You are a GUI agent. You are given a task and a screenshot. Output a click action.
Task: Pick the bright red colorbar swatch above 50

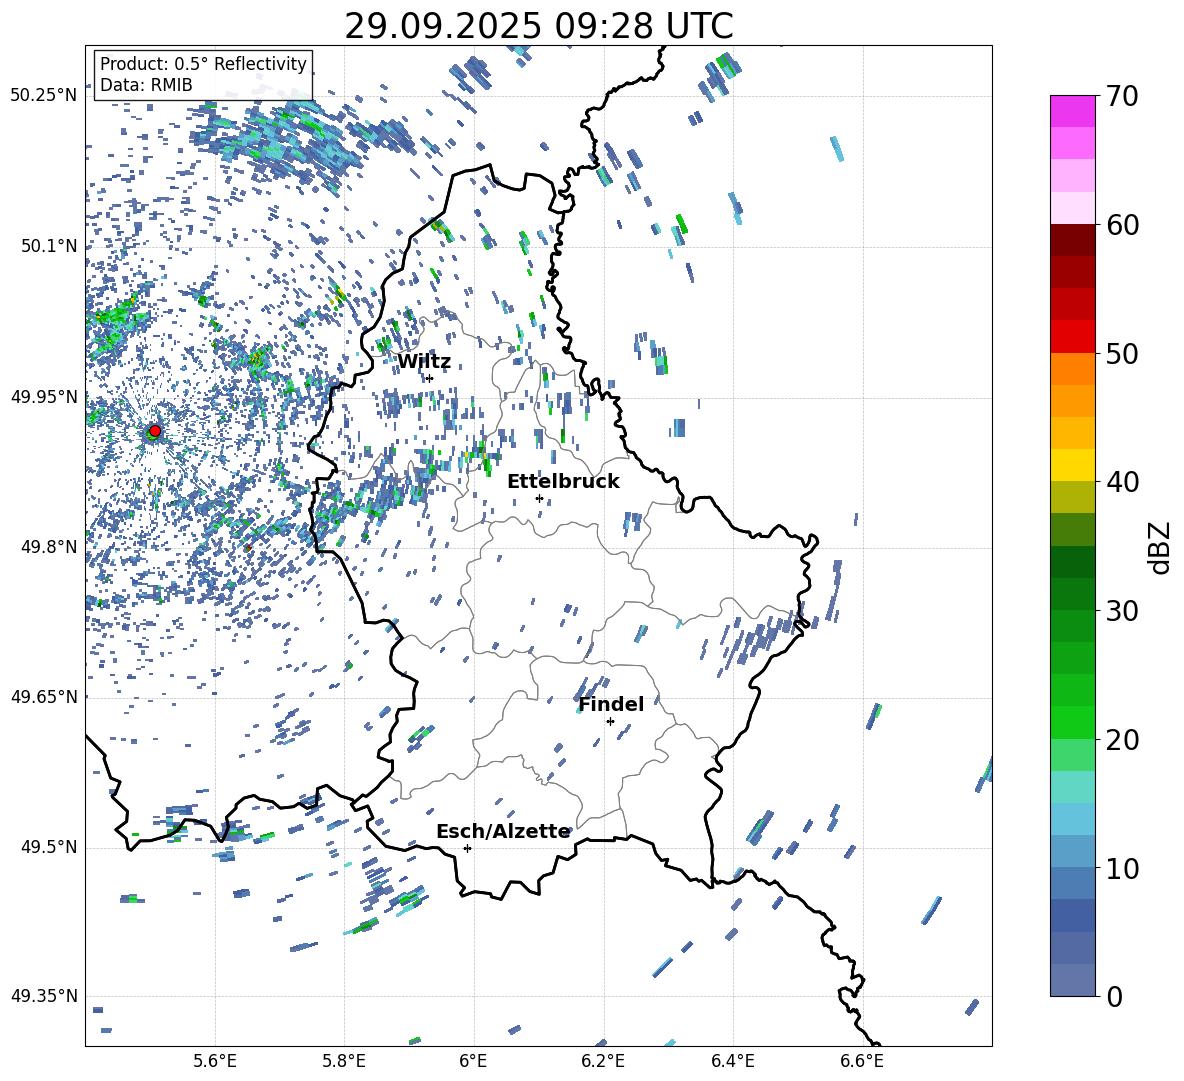pyautogui.click(x=1073, y=336)
